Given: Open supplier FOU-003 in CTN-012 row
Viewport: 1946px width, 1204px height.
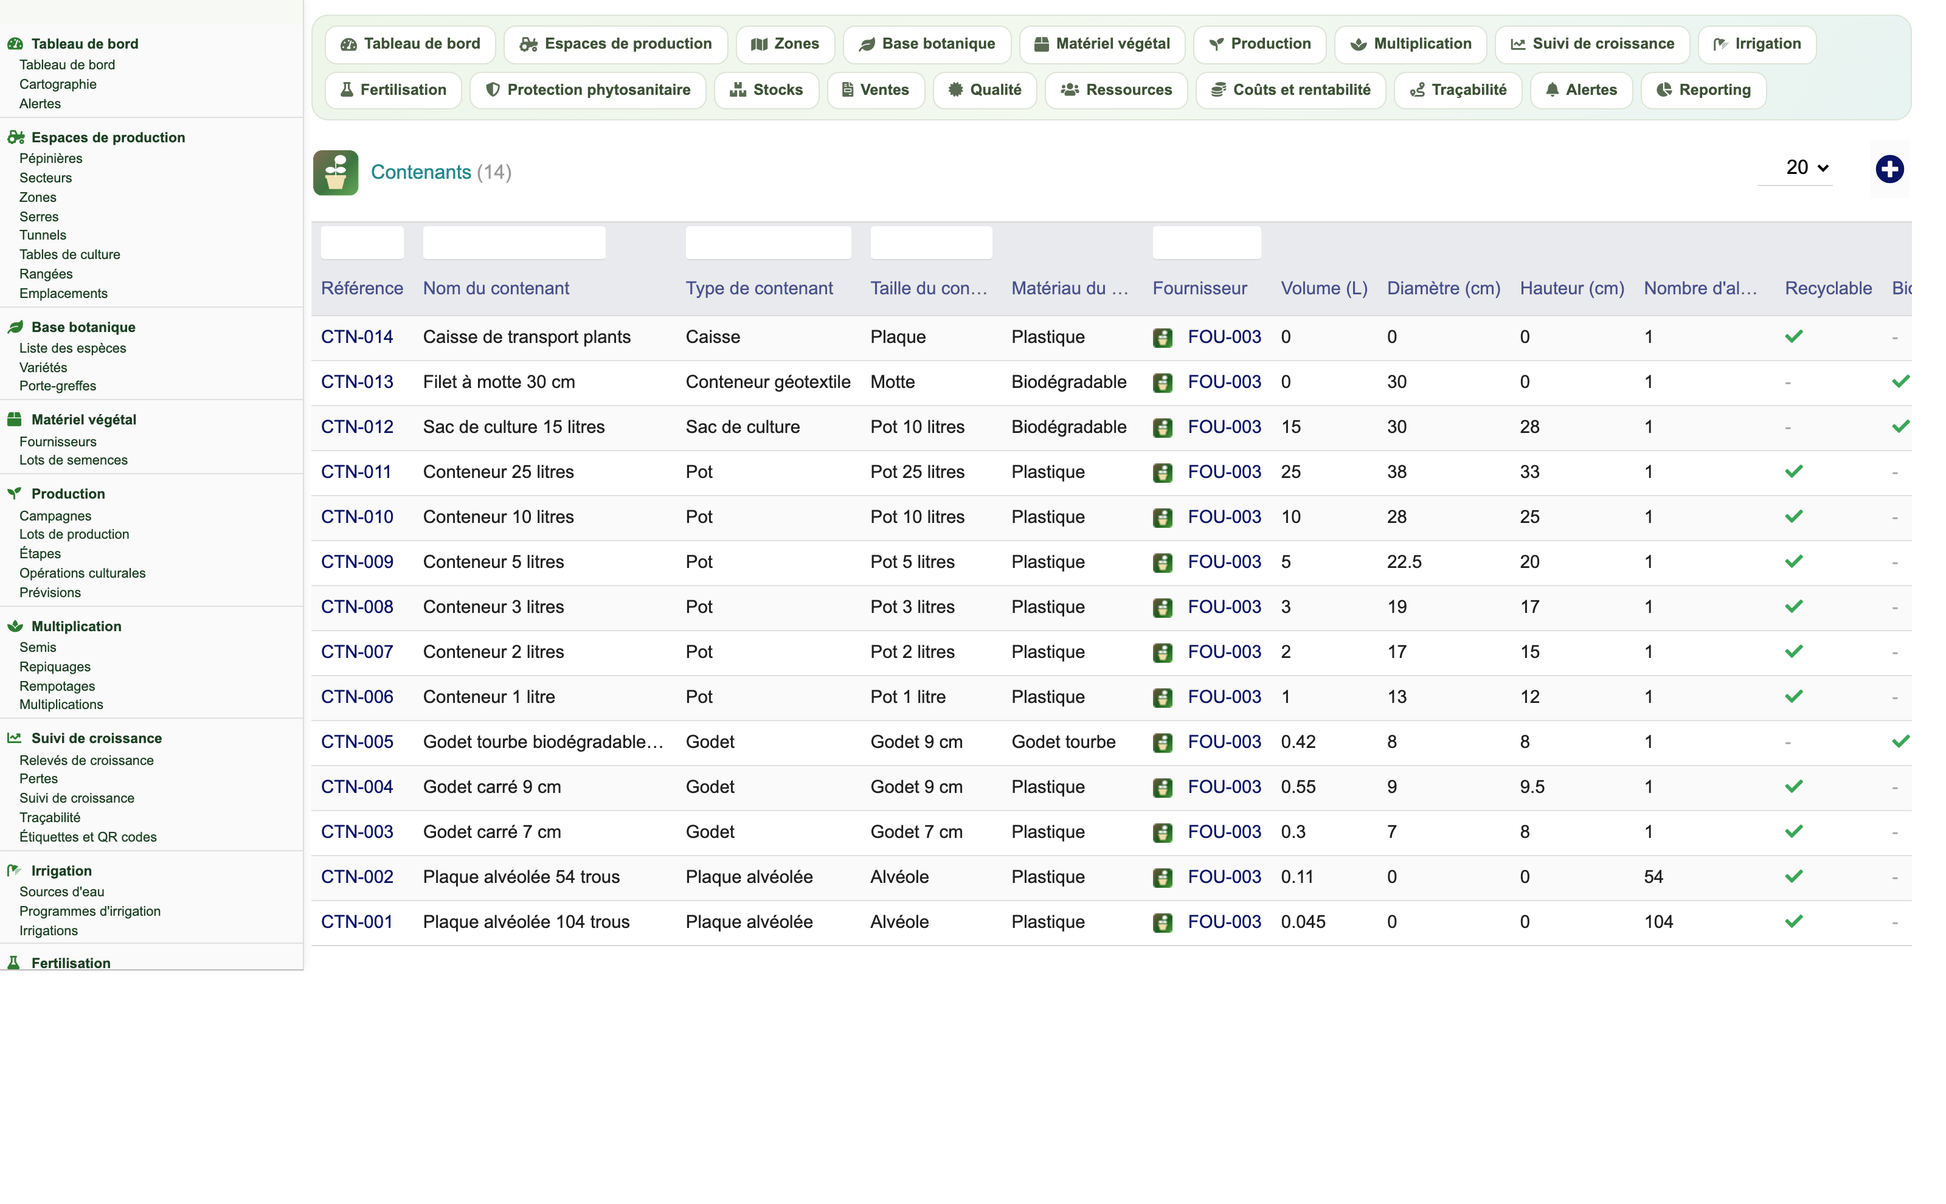Looking at the screenshot, I should coord(1224,427).
